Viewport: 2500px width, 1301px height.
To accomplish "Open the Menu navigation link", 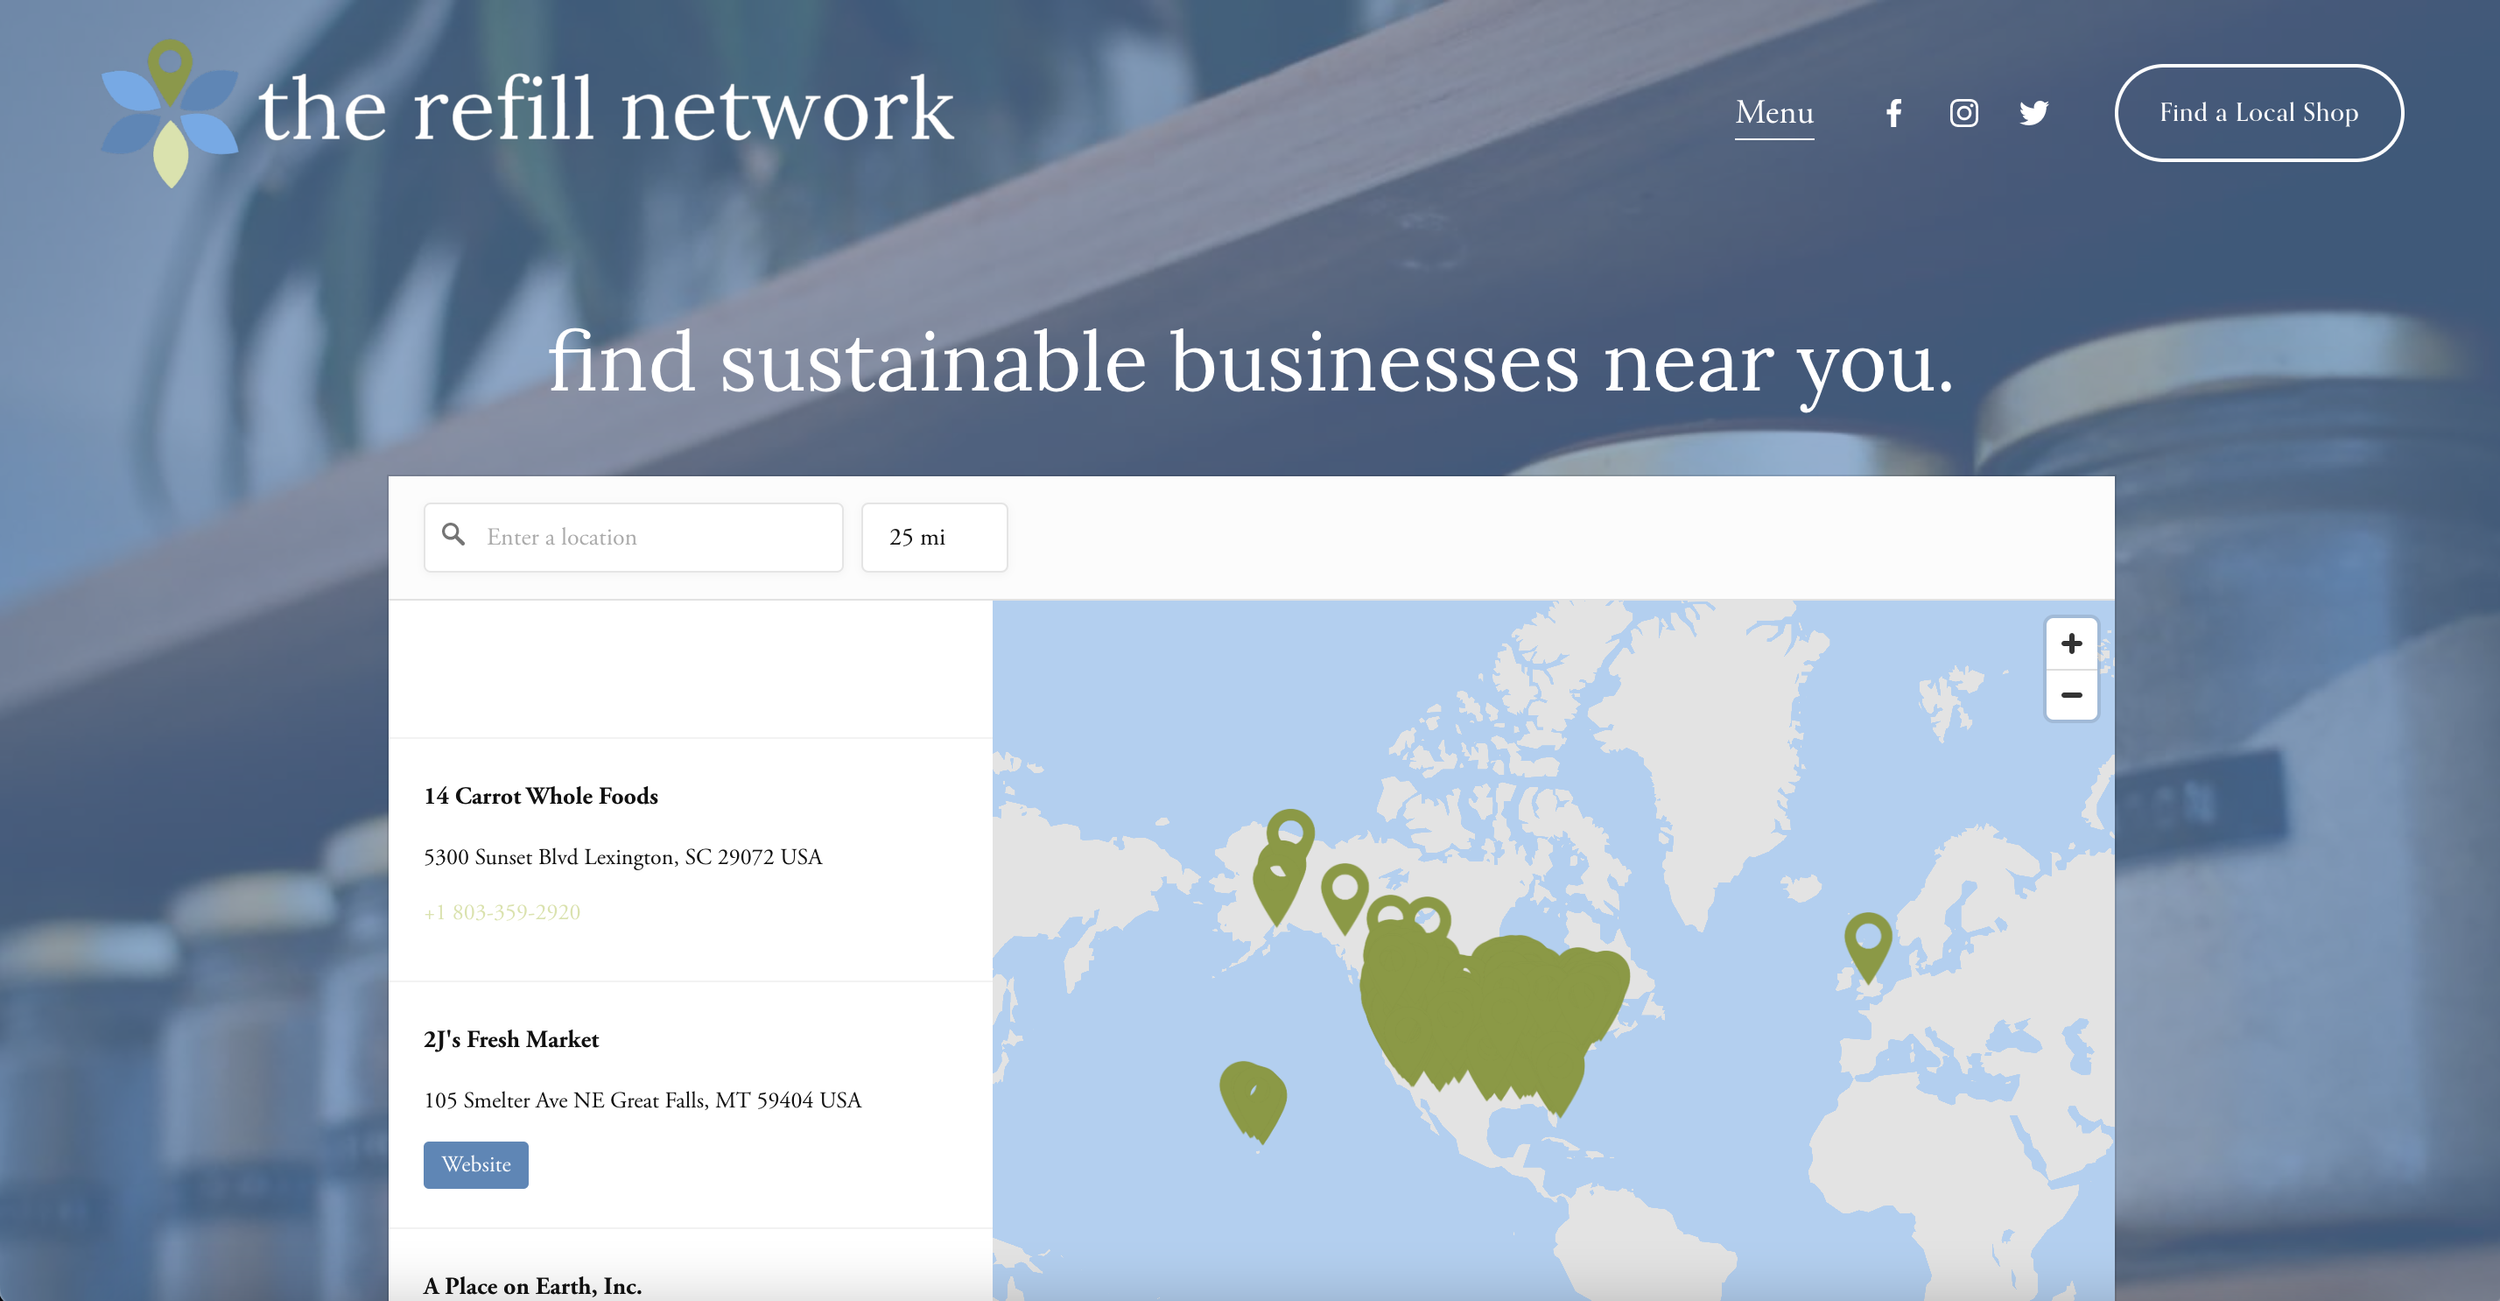I will pyautogui.click(x=1774, y=113).
